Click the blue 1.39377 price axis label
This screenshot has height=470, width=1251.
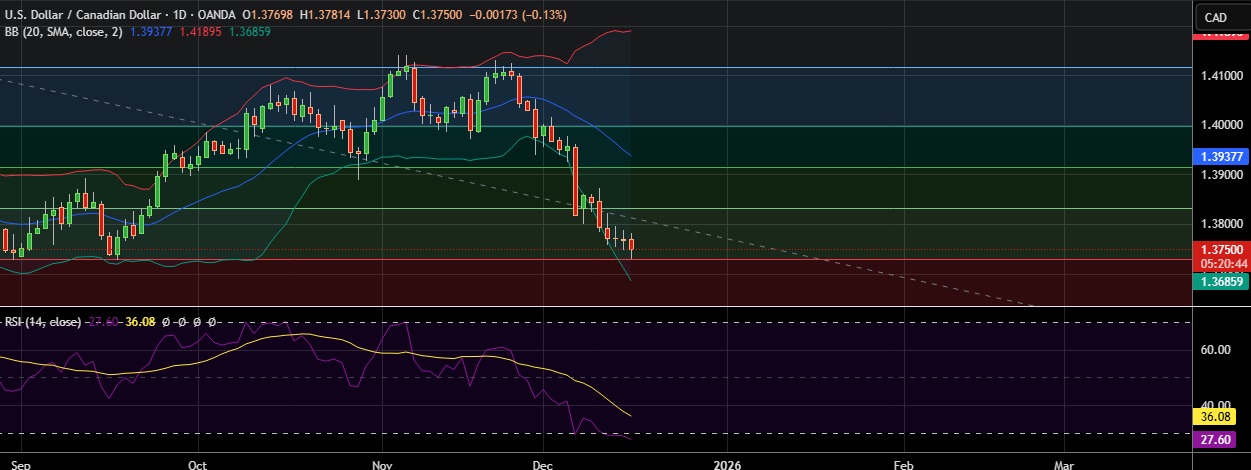[1222, 157]
